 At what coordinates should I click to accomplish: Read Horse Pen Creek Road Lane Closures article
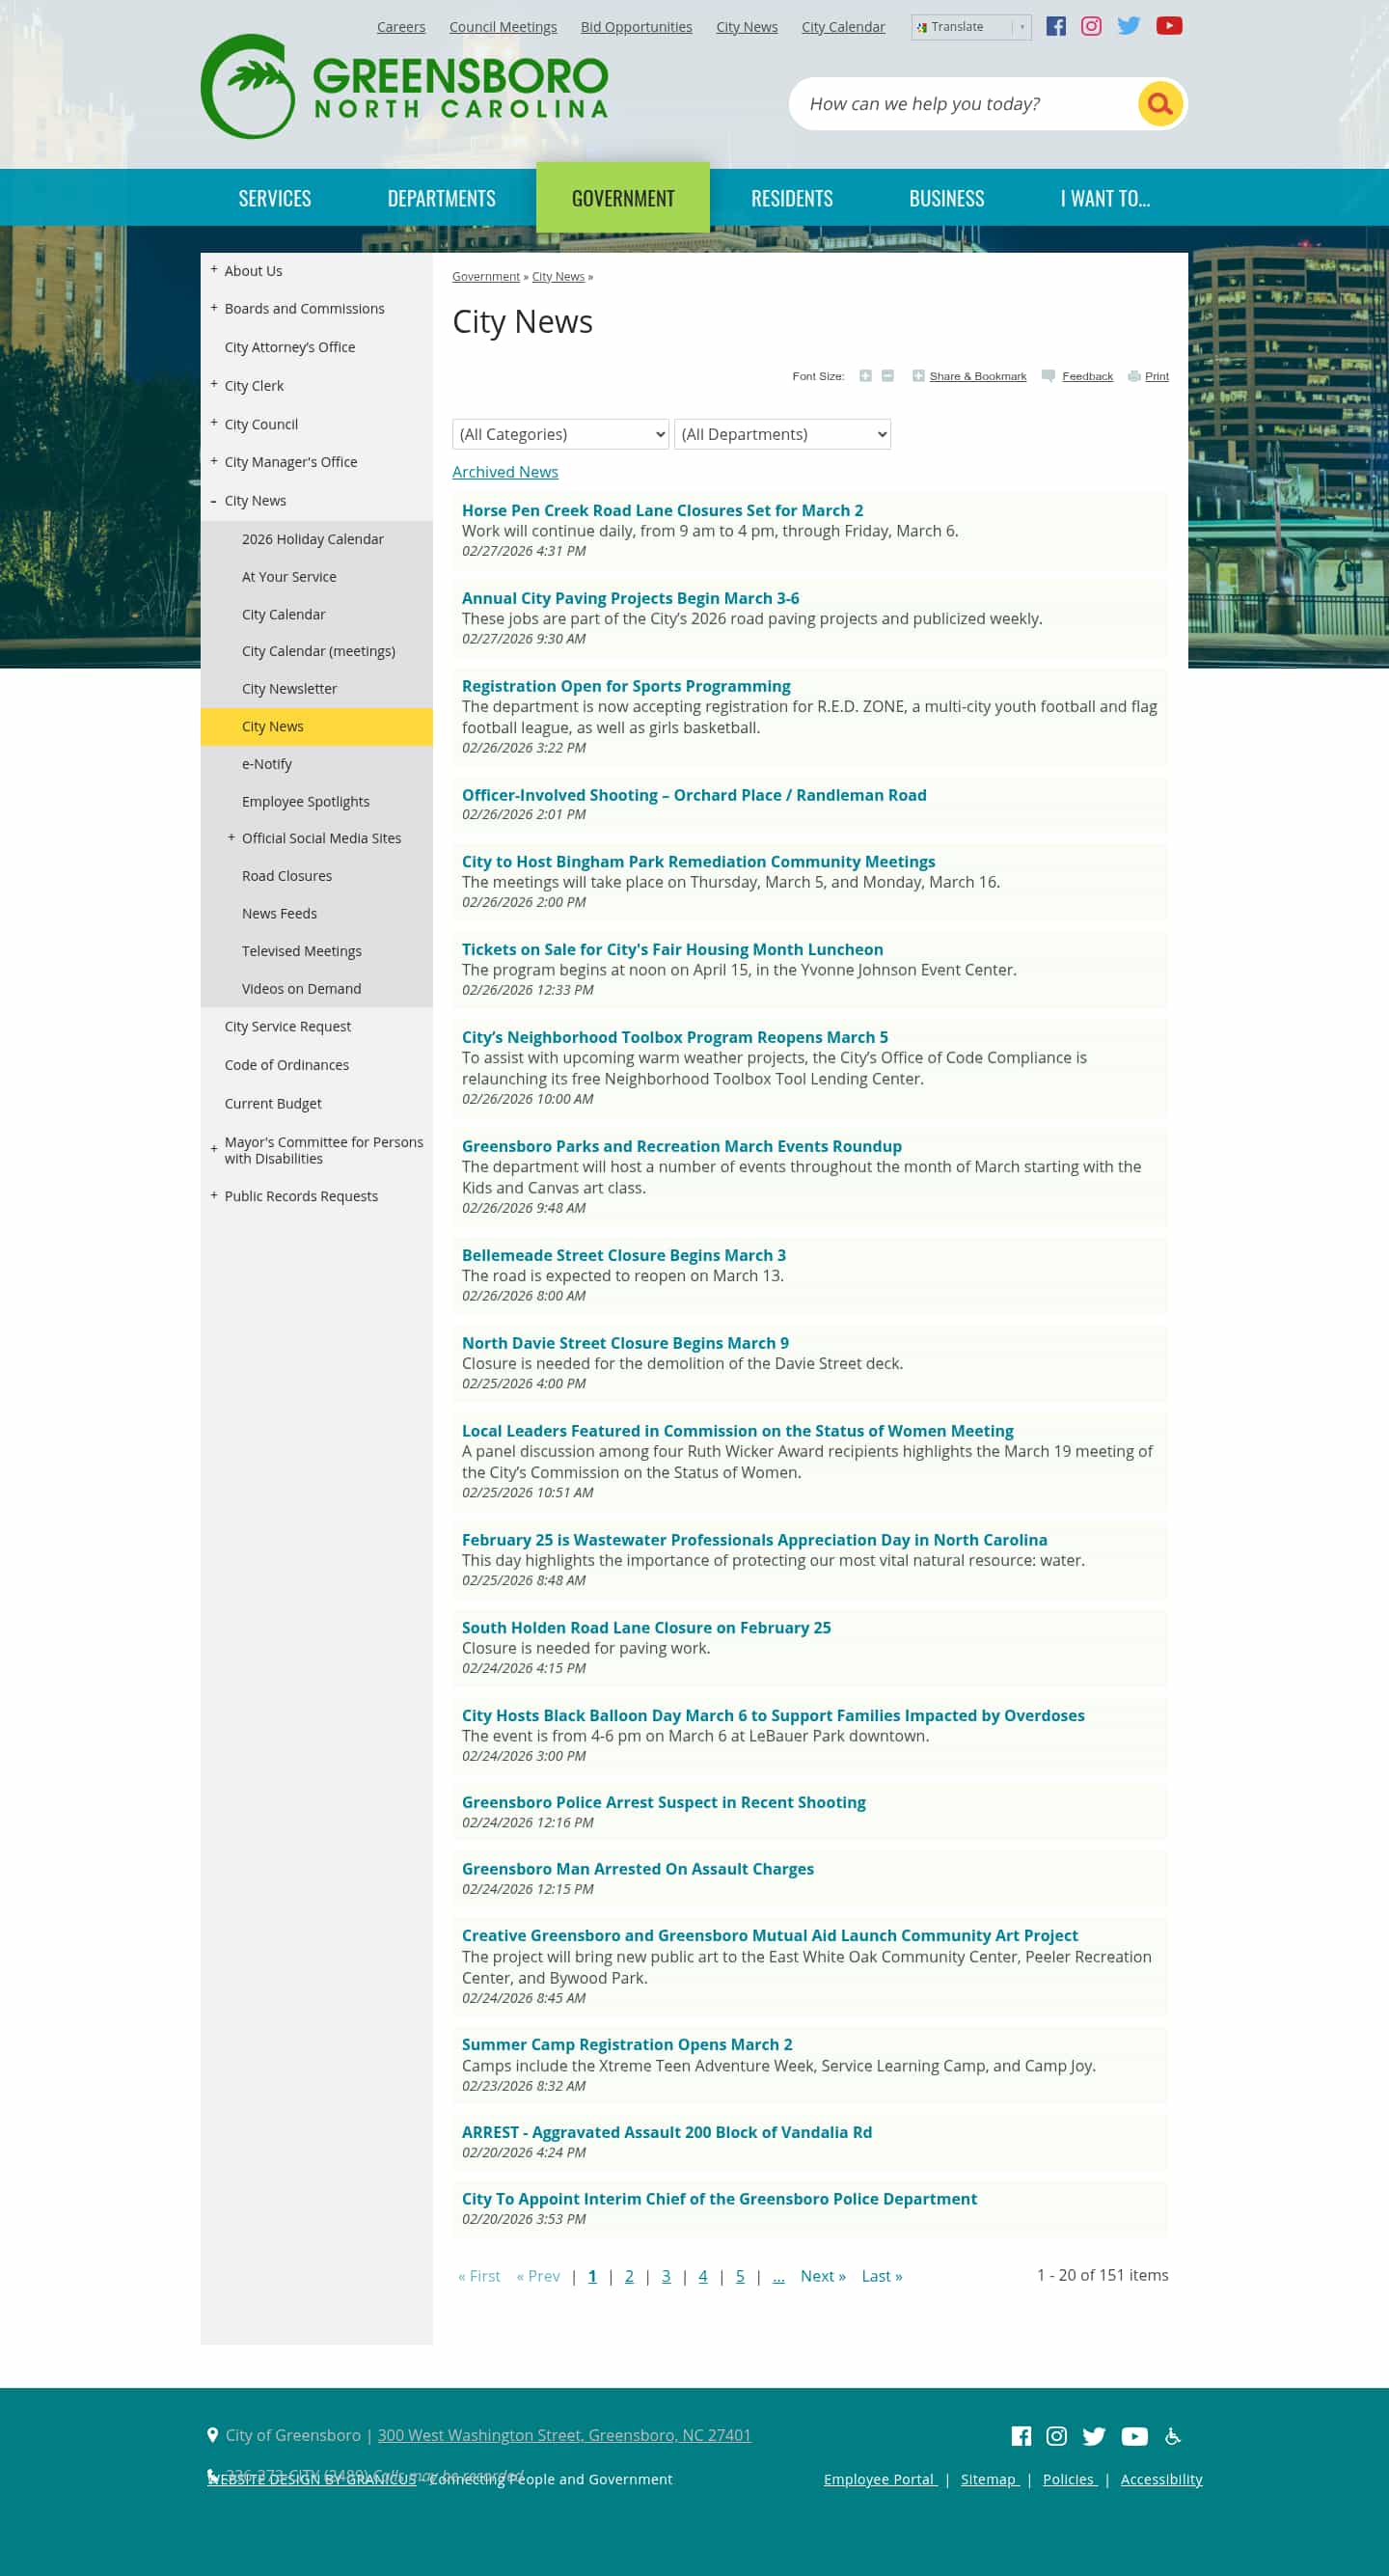tap(662, 510)
